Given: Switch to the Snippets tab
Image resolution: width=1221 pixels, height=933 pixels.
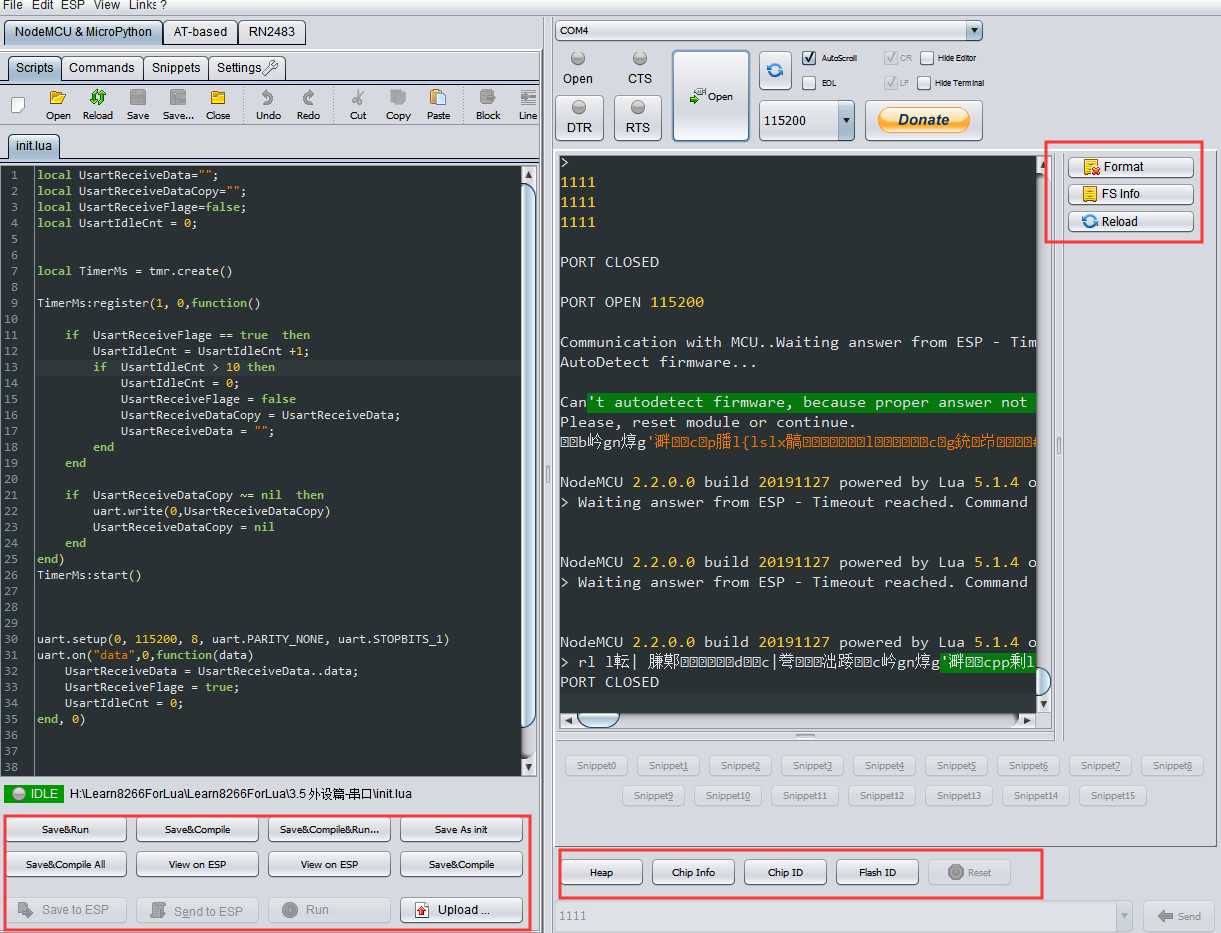Looking at the screenshot, I should [176, 68].
